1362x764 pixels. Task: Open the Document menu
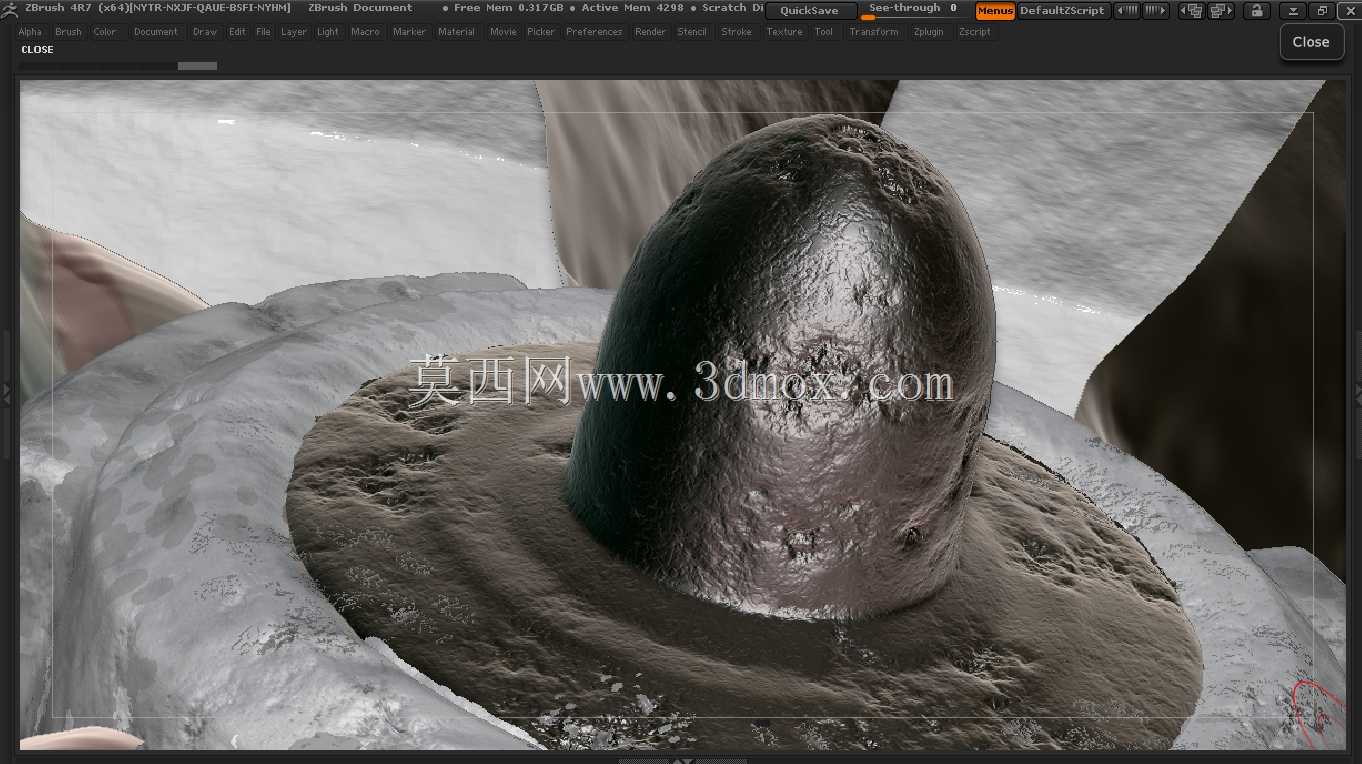point(156,32)
